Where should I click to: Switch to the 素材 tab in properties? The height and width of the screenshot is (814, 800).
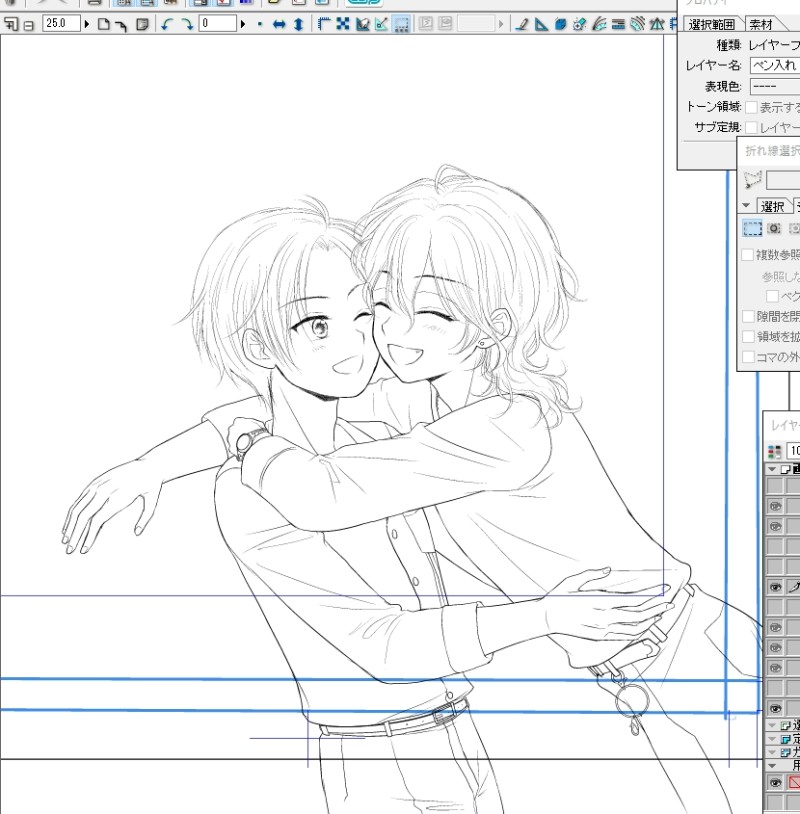(x=764, y=24)
